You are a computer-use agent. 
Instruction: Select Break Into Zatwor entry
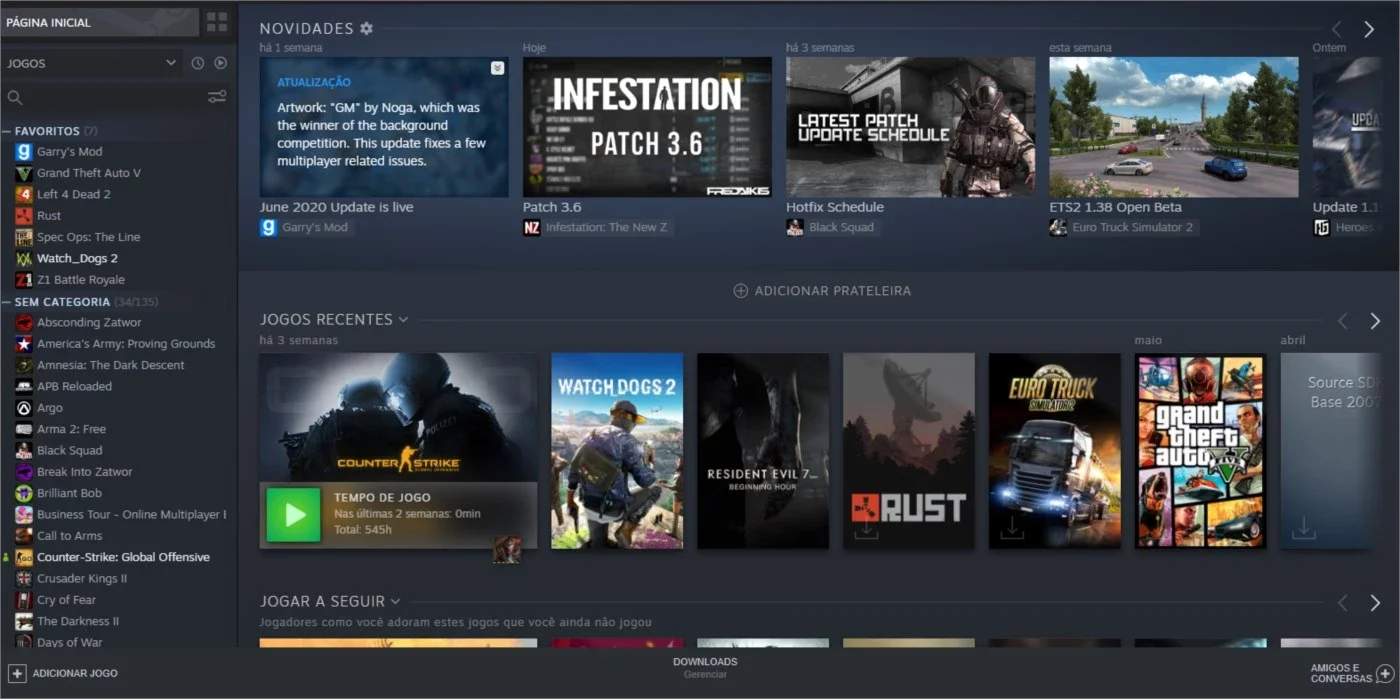click(85, 472)
